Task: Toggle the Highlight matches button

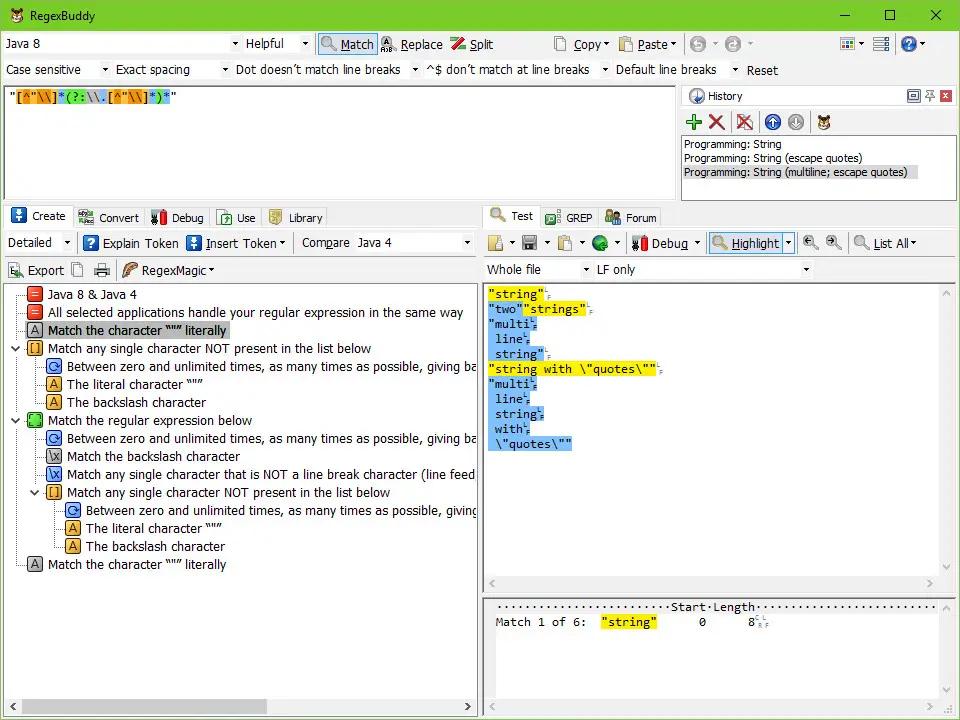Action: 746,243
